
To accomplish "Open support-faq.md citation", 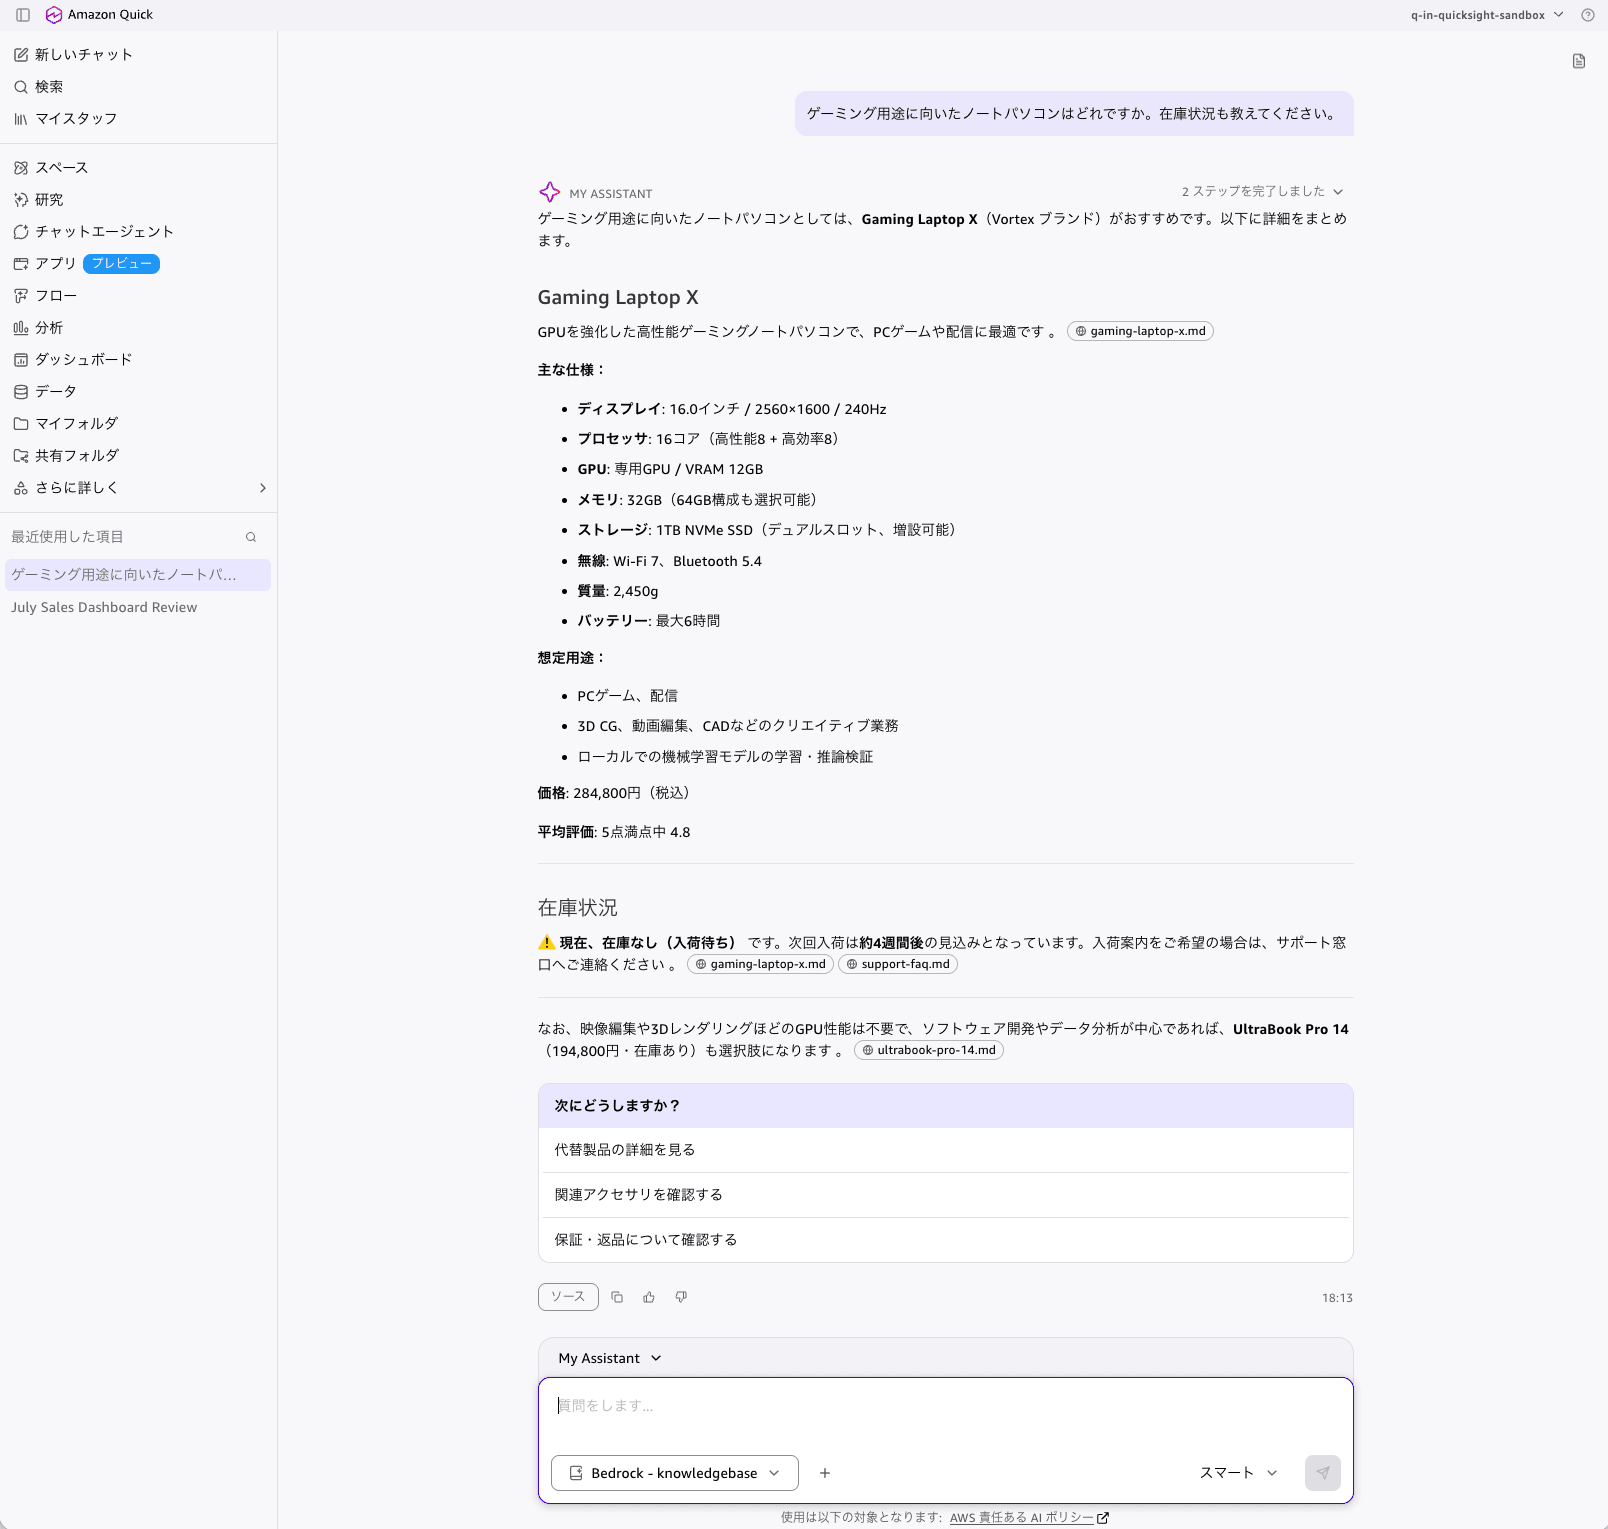I will (x=897, y=964).
